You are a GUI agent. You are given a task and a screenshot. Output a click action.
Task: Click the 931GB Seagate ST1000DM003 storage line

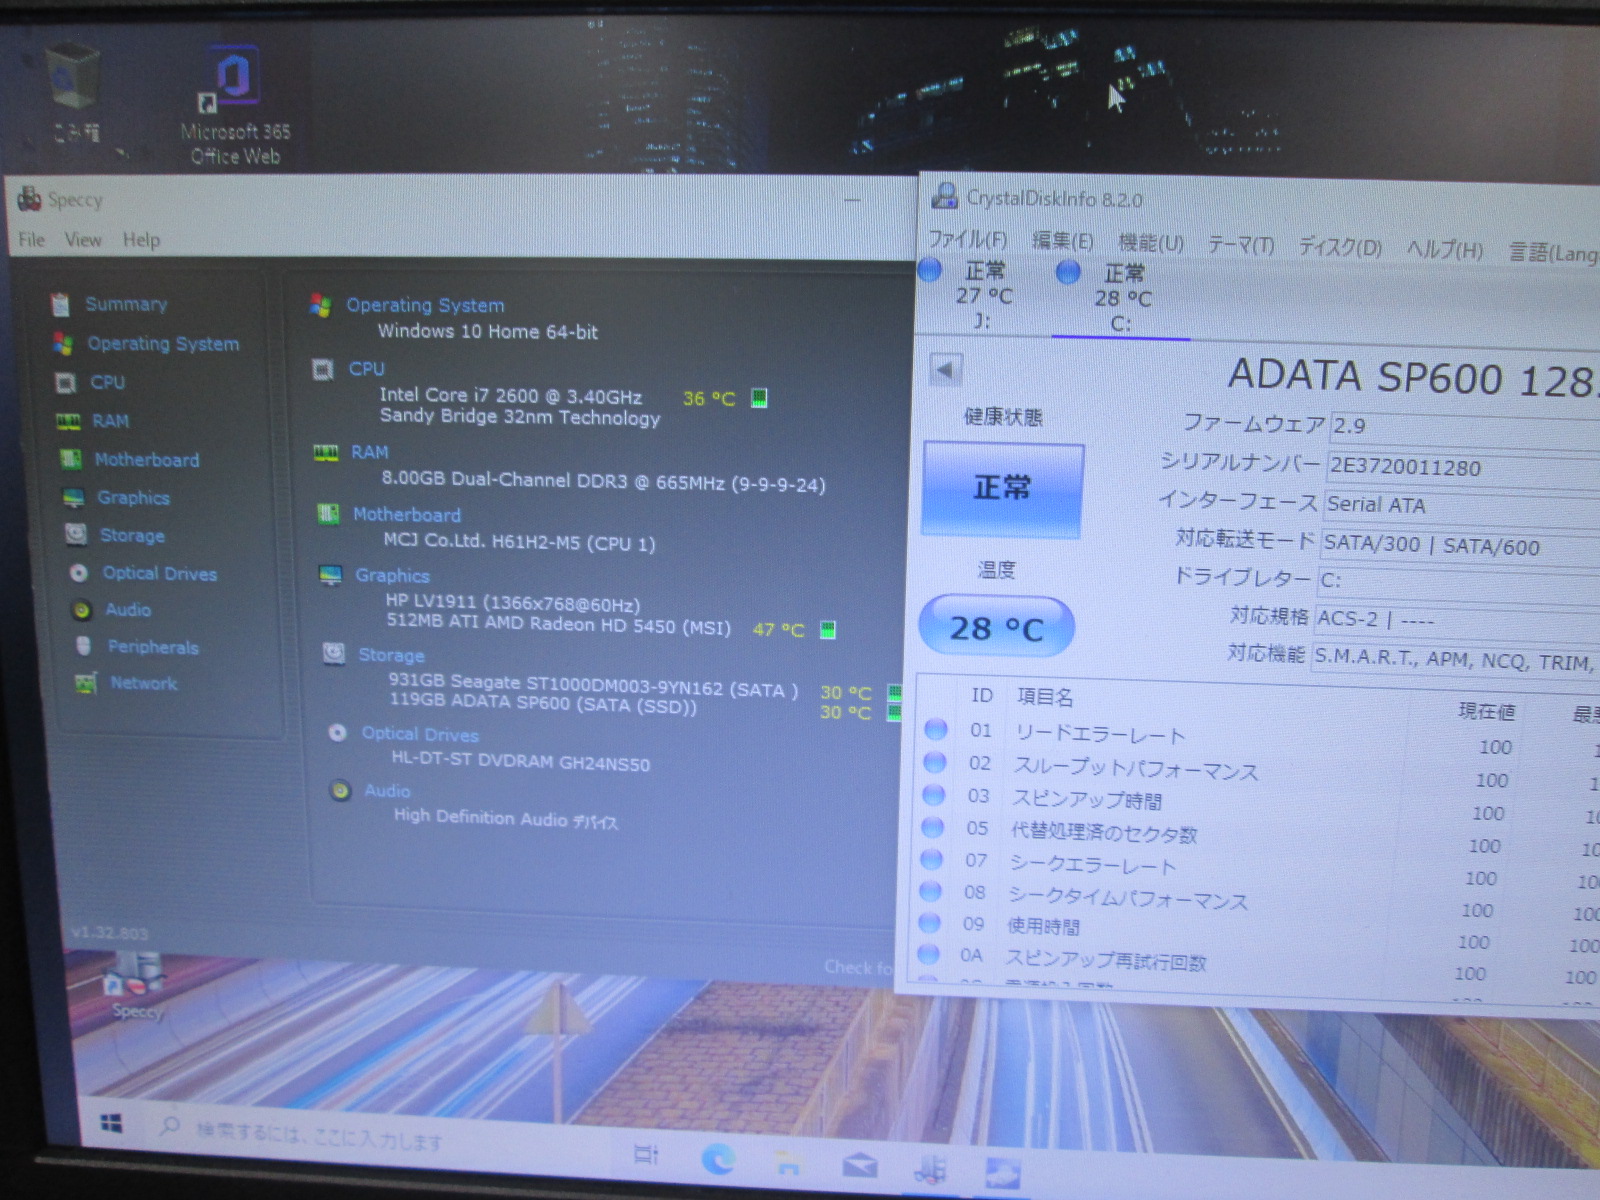pos(593,686)
